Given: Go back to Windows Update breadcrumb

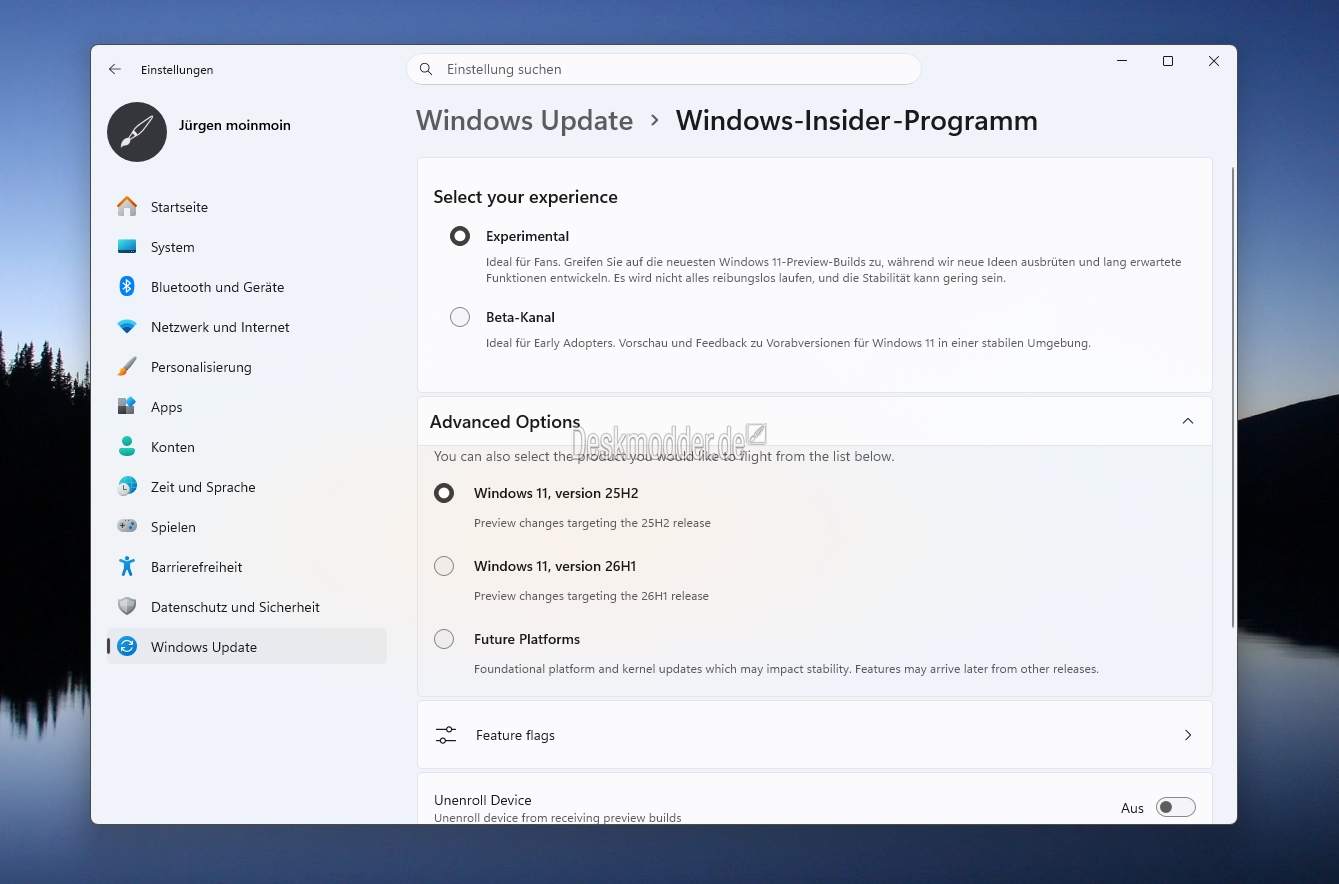Looking at the screenshot, I should click(524, 121).
